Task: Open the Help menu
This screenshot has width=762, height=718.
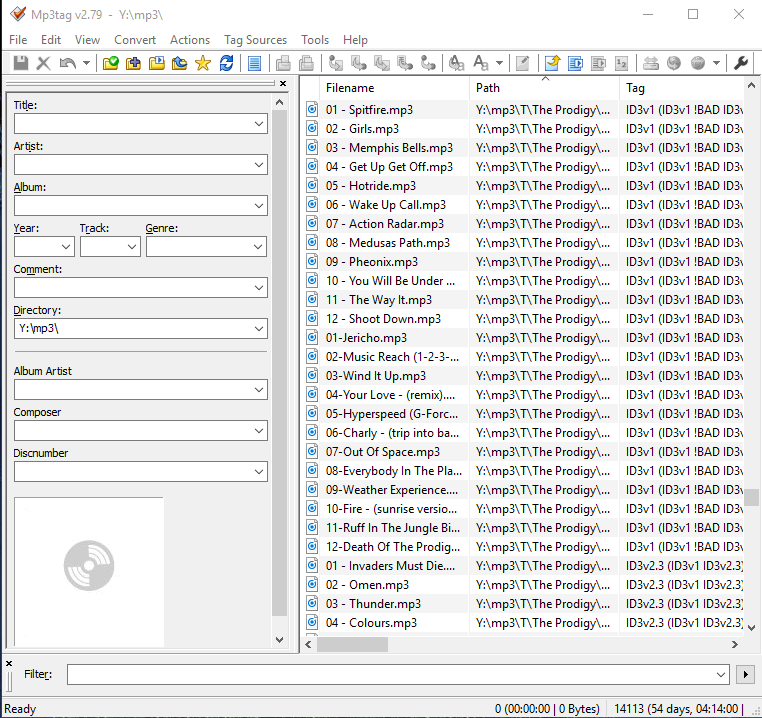Action: pyautogui.click(x=355, y=40)
